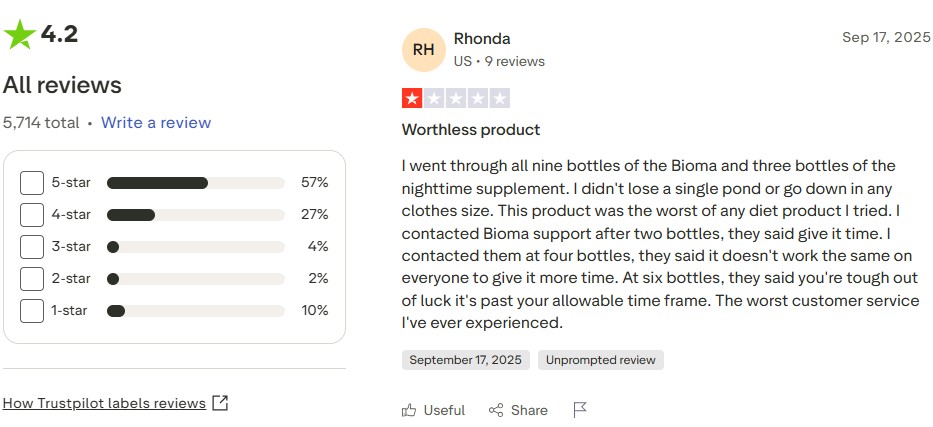Click the Share icon below the review
The image size is (933, 427).
pos(496,410)
